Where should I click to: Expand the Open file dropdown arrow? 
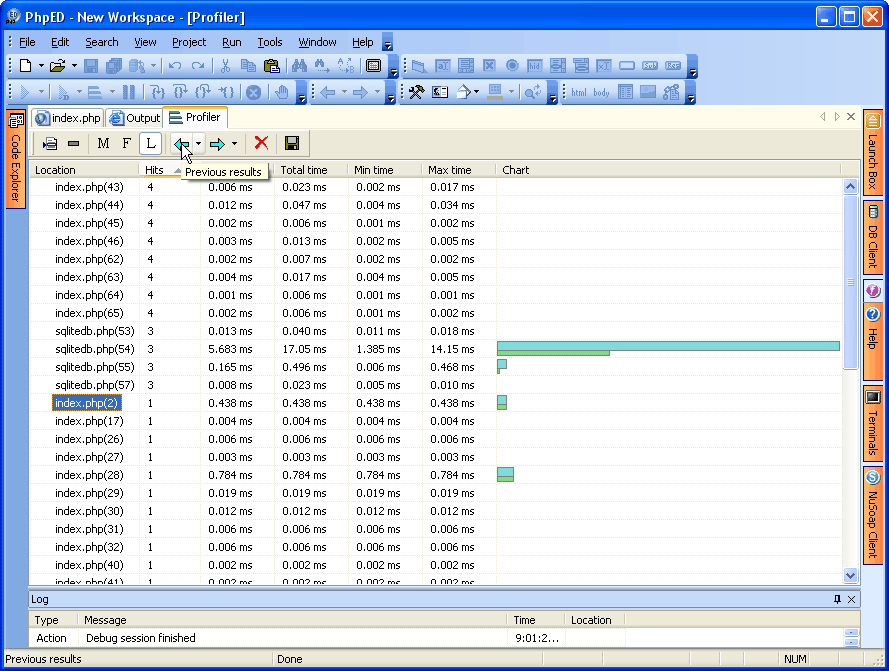74,66
